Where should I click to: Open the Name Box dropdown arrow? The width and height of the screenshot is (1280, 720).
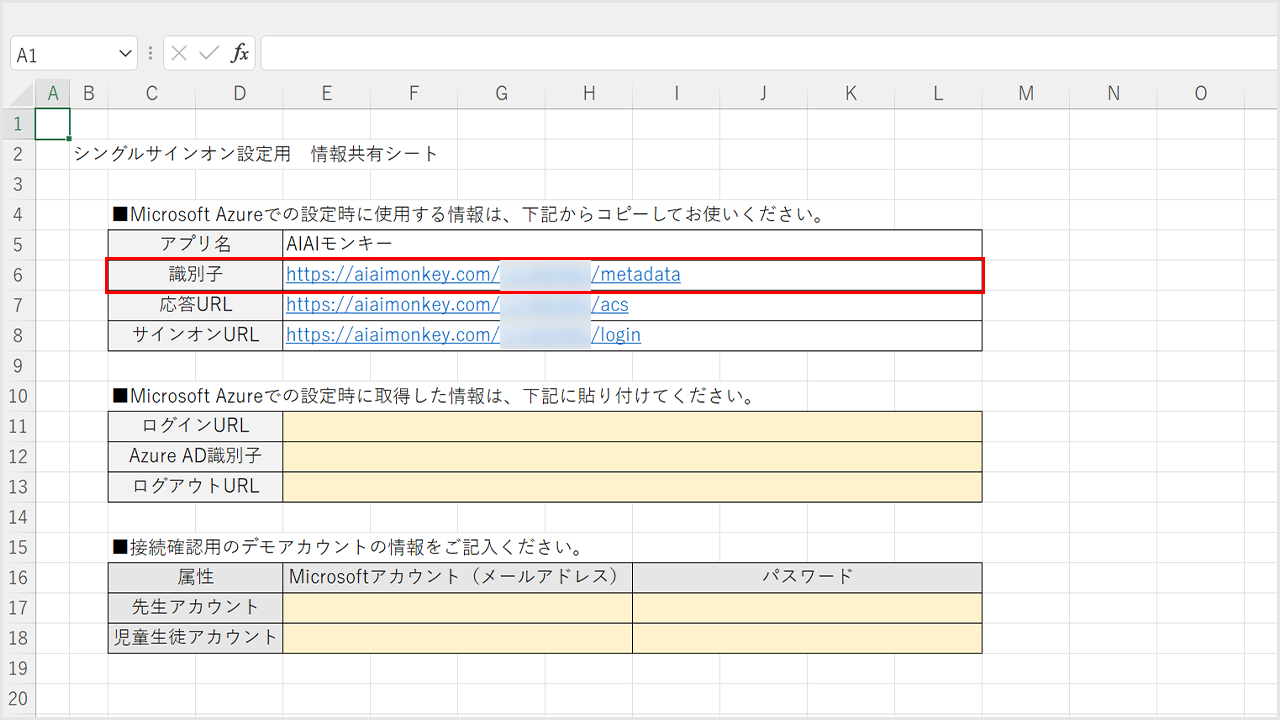[125, 54]
